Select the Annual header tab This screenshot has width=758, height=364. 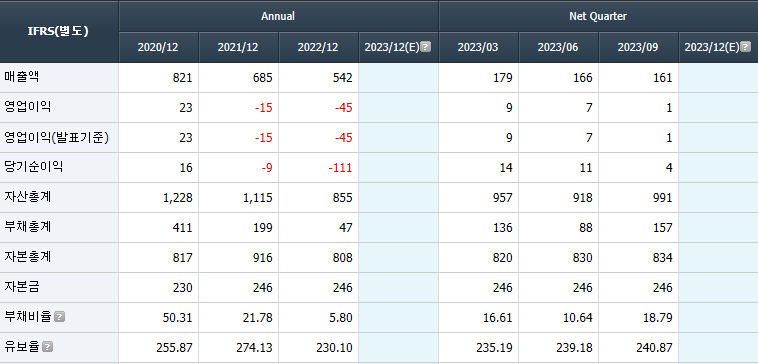278,16
